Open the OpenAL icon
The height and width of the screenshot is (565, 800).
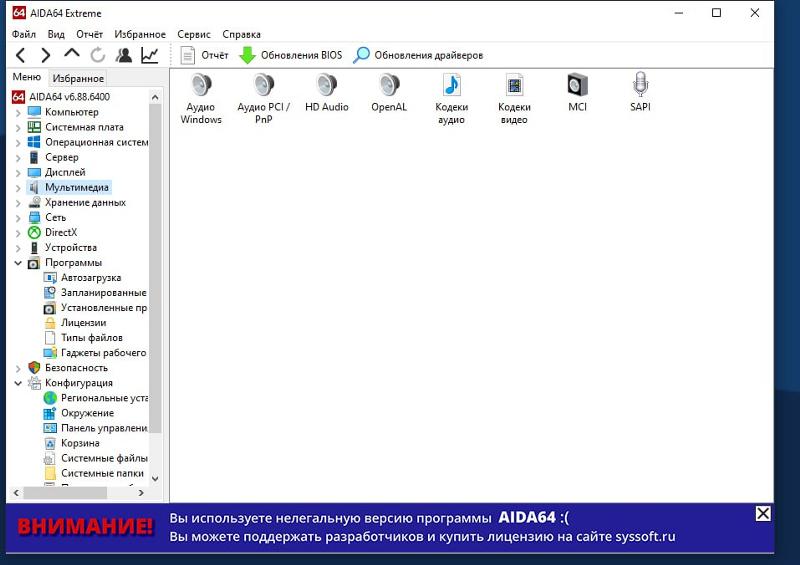pos(389,92)
